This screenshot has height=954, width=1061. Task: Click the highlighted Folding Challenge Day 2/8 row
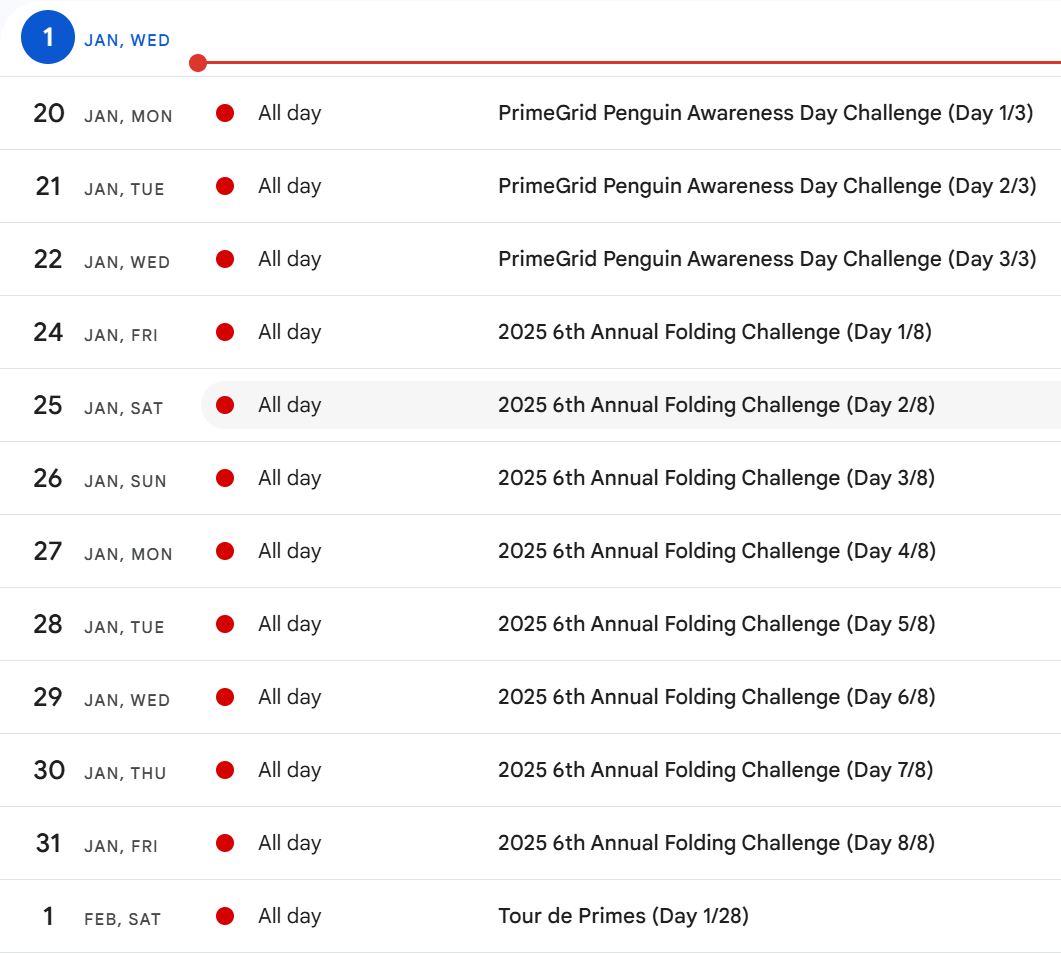pyautogui.click(x=716, y=405)
